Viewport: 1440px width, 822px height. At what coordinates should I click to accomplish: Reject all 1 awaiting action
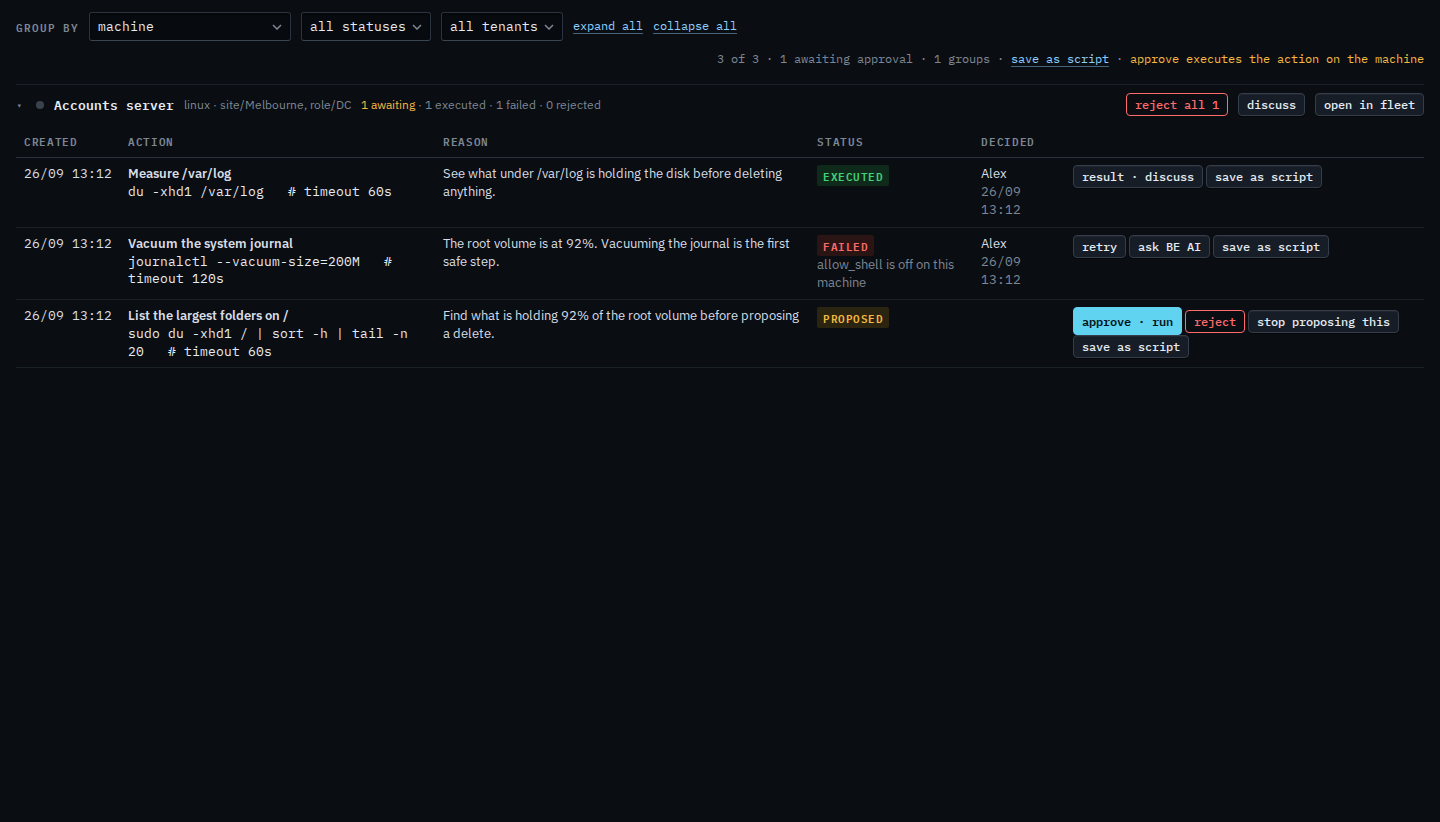pyautogui.click(x=1177, y=105)
